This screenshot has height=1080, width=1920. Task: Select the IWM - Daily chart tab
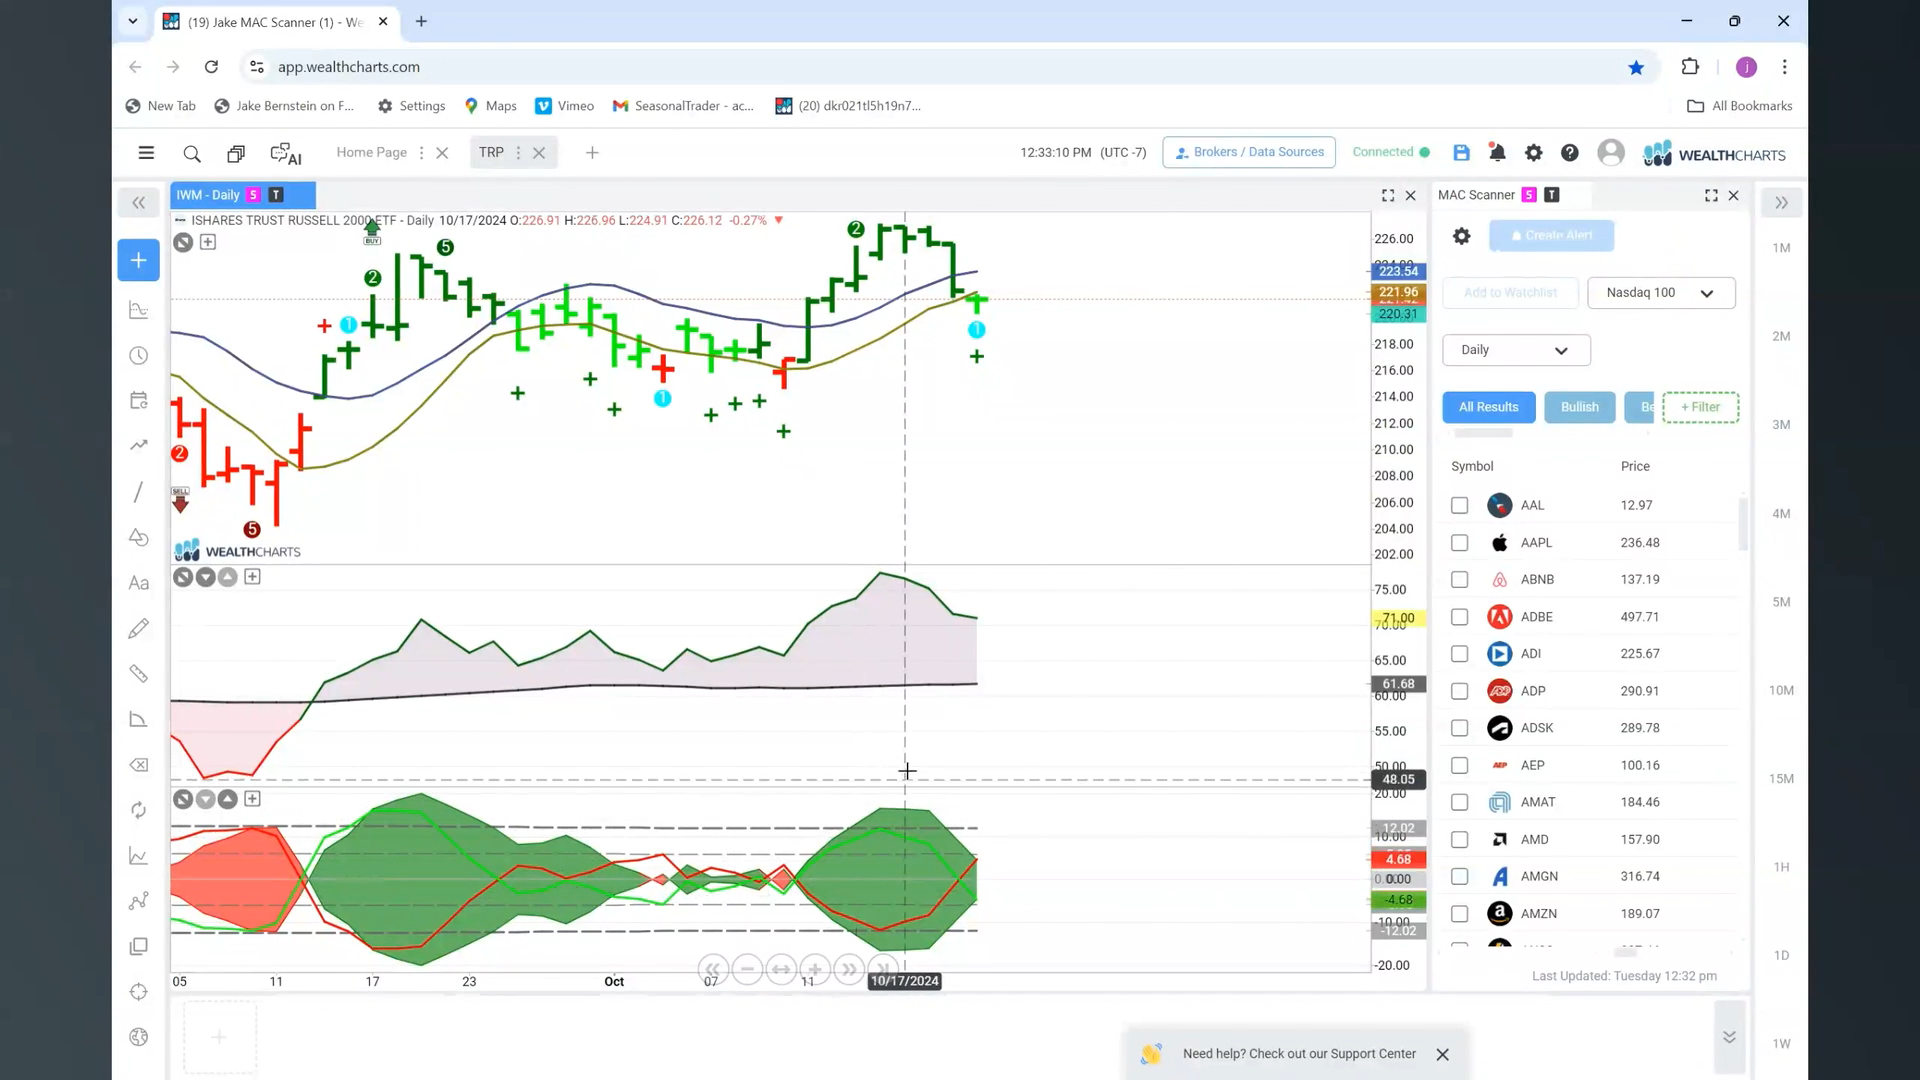pyautogui.click(x=243, y=195)
